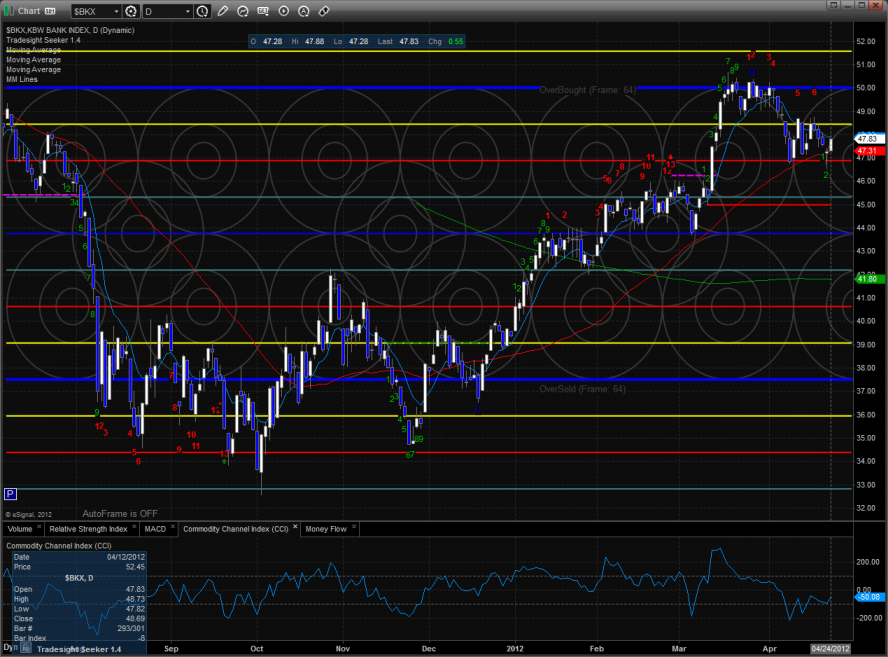Click the symbol link gear icon
Image resolution: width=888 pixels, height=657 pixels.
tap(130, 11)
